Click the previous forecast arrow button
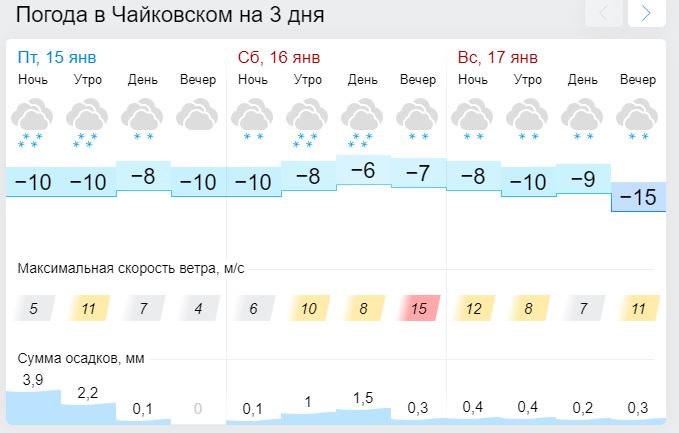679x433 pixels. (604, 13)
